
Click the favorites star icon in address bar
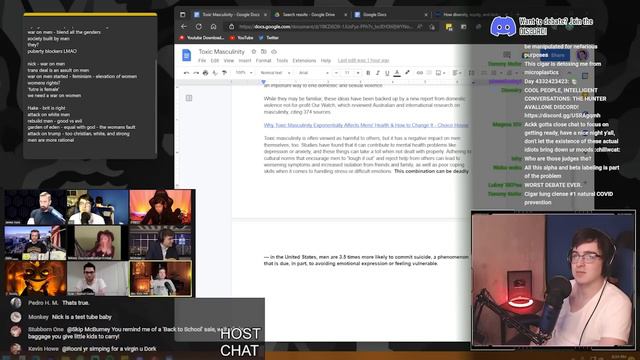point(432,27)
